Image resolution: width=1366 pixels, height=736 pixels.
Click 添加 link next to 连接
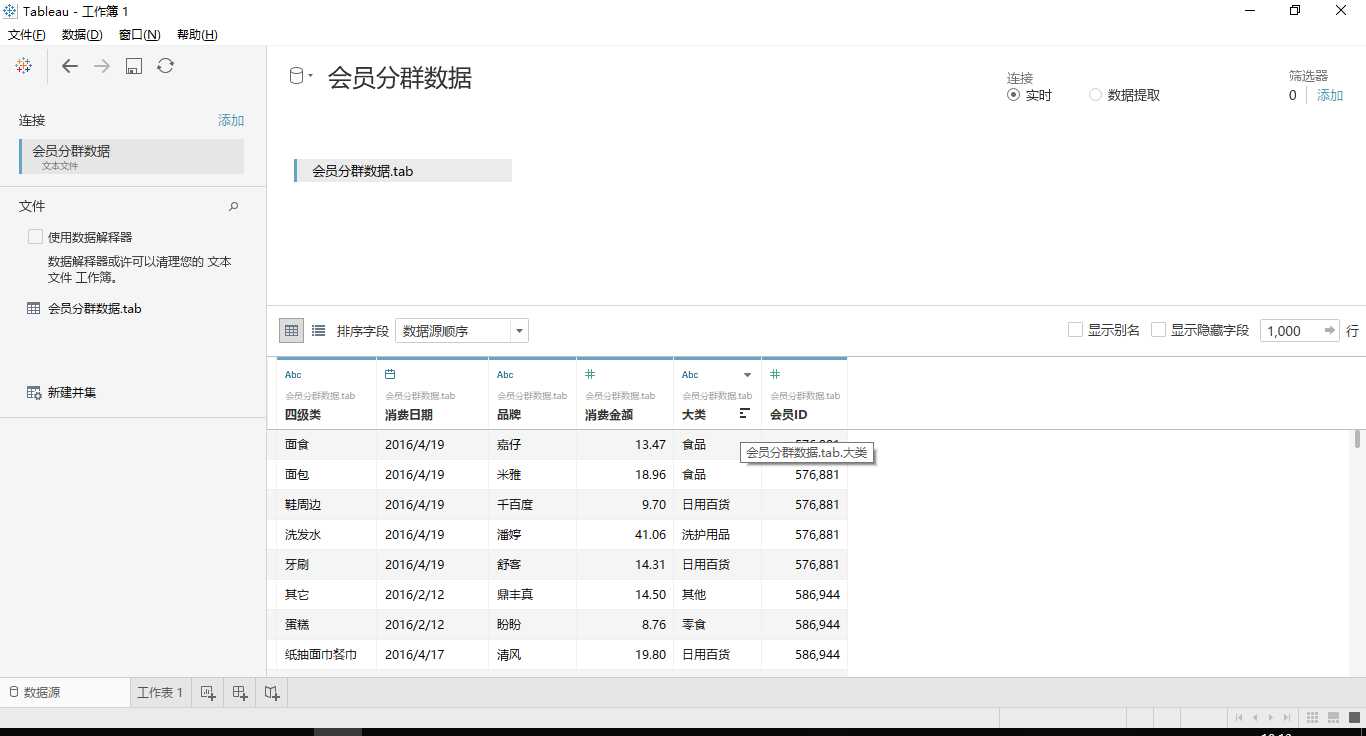click(x=231, y=120)
